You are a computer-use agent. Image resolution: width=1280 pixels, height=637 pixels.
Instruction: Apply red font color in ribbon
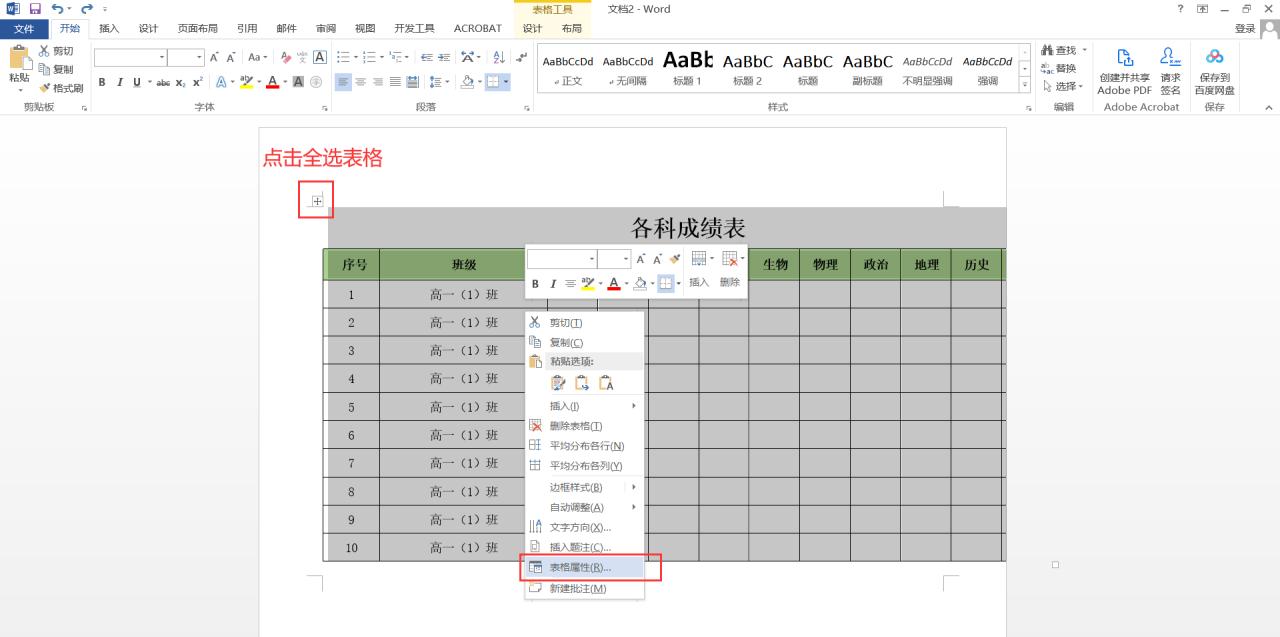272,82
